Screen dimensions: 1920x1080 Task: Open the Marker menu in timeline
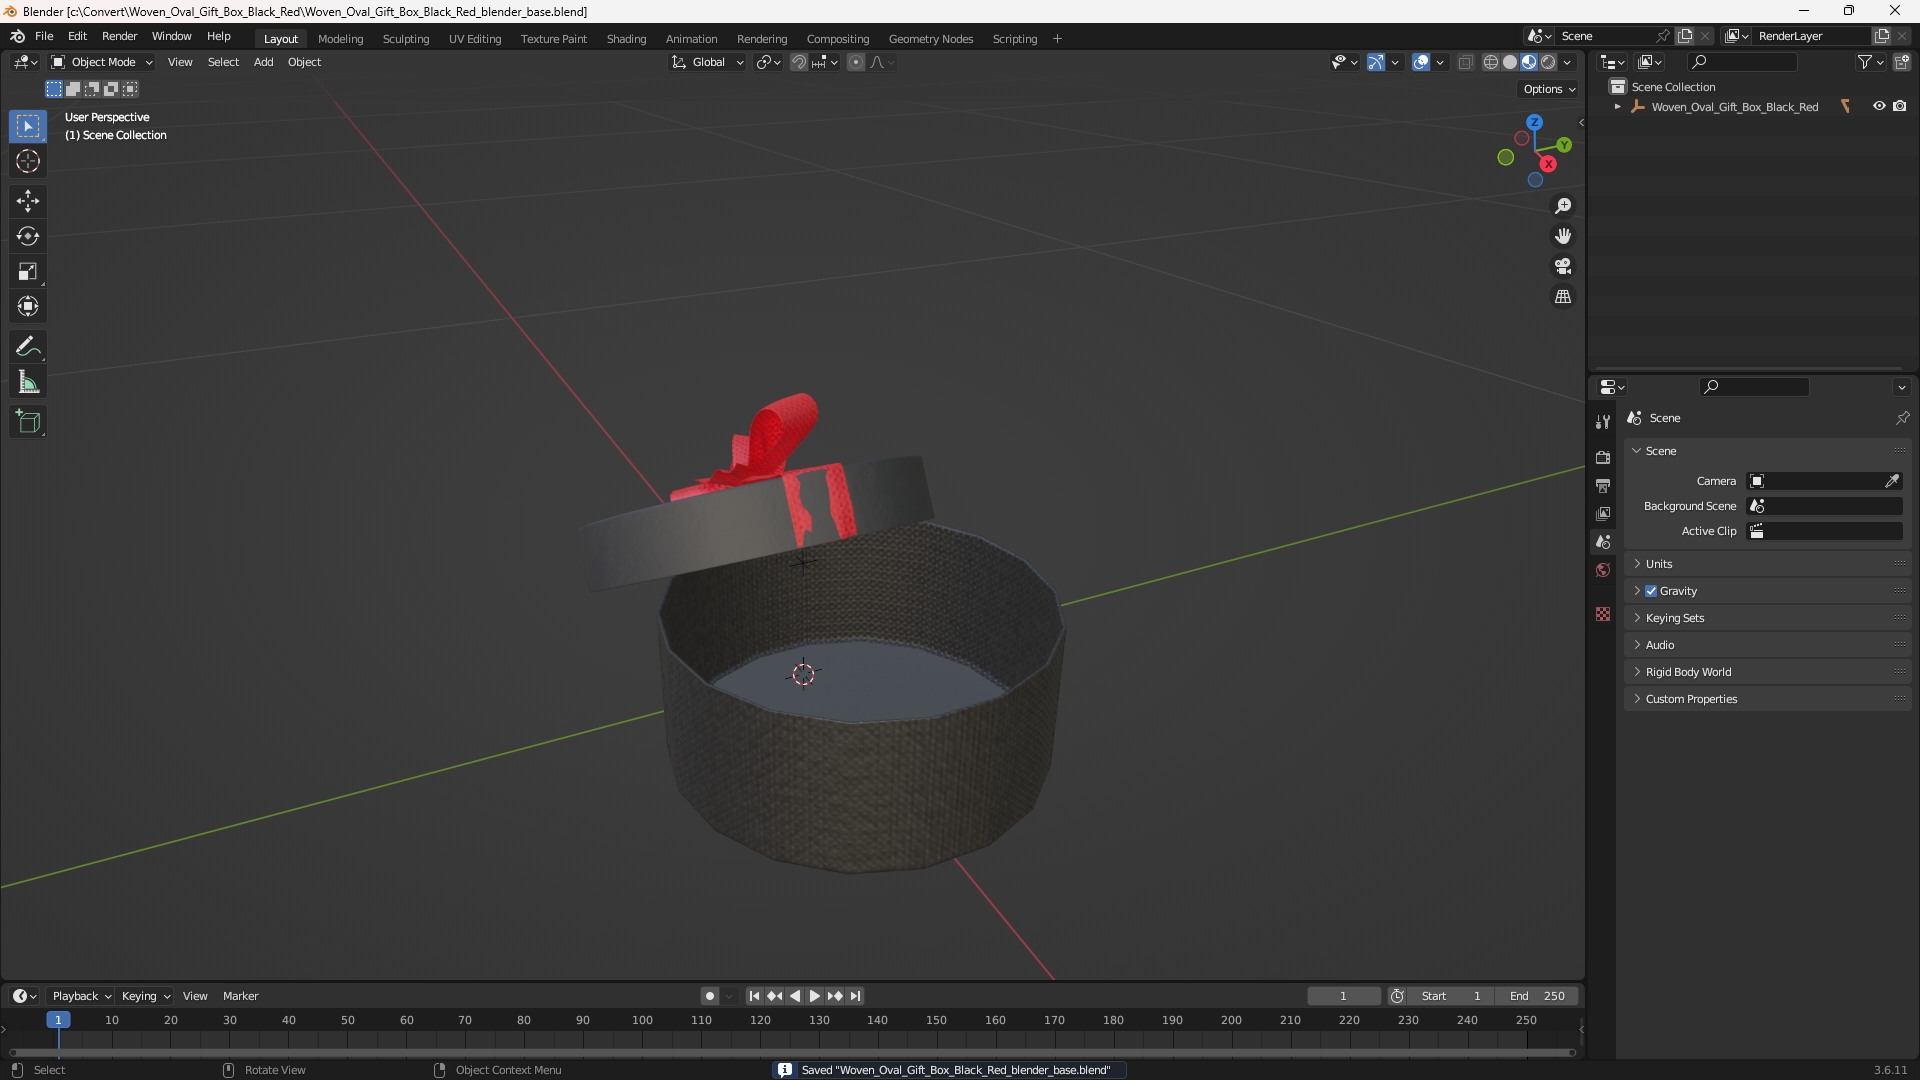pos(240,996)
